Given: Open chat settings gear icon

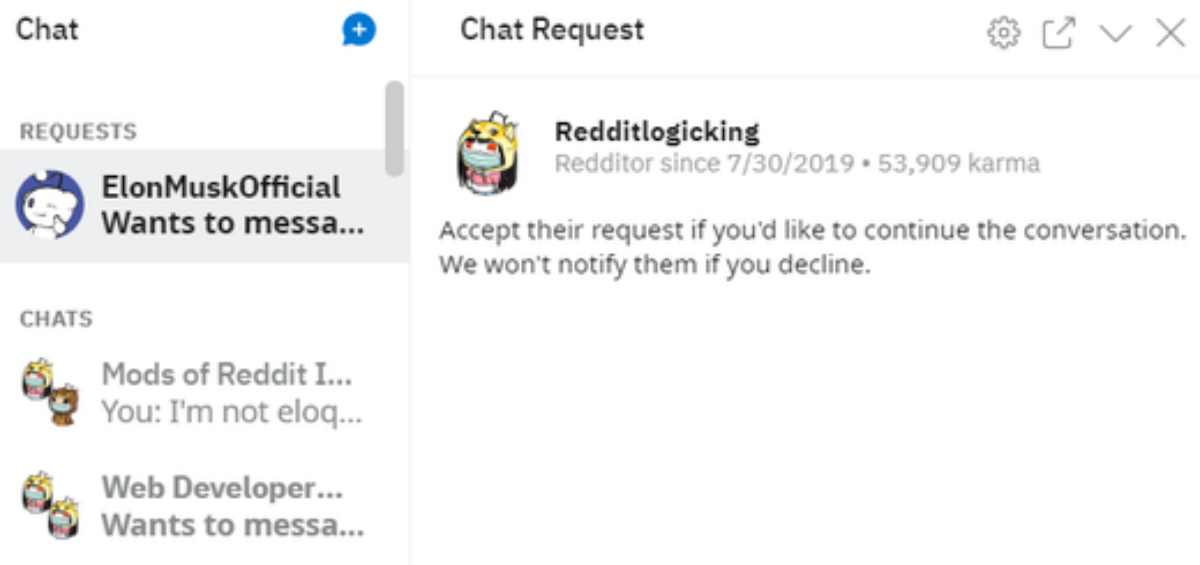Looking at the screenshot, I should (x=1002, y=33).
